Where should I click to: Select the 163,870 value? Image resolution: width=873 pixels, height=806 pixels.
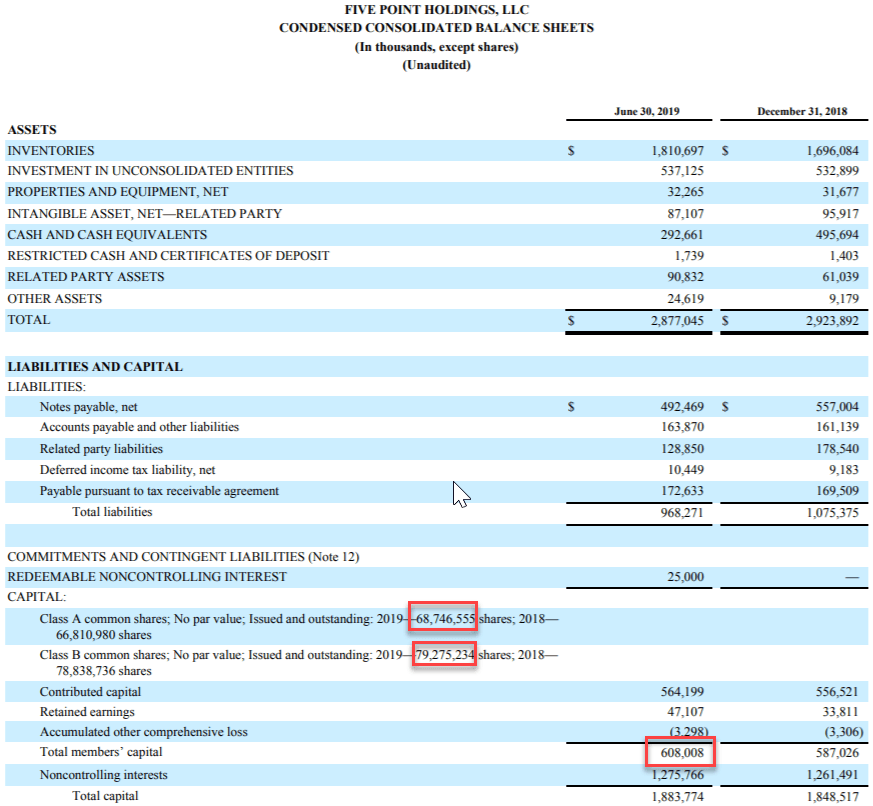[x=682, y=427]
